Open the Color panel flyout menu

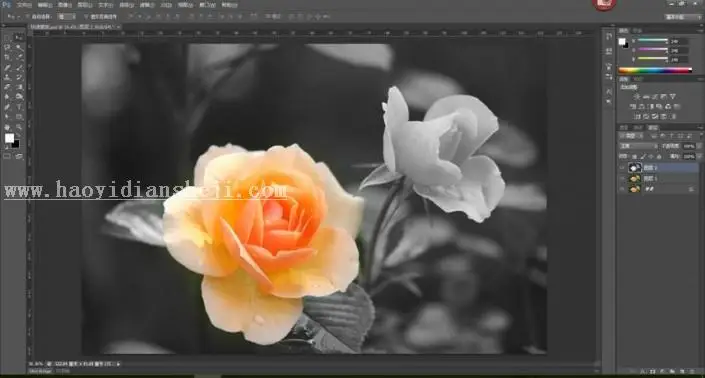click(x=699, y=30)
